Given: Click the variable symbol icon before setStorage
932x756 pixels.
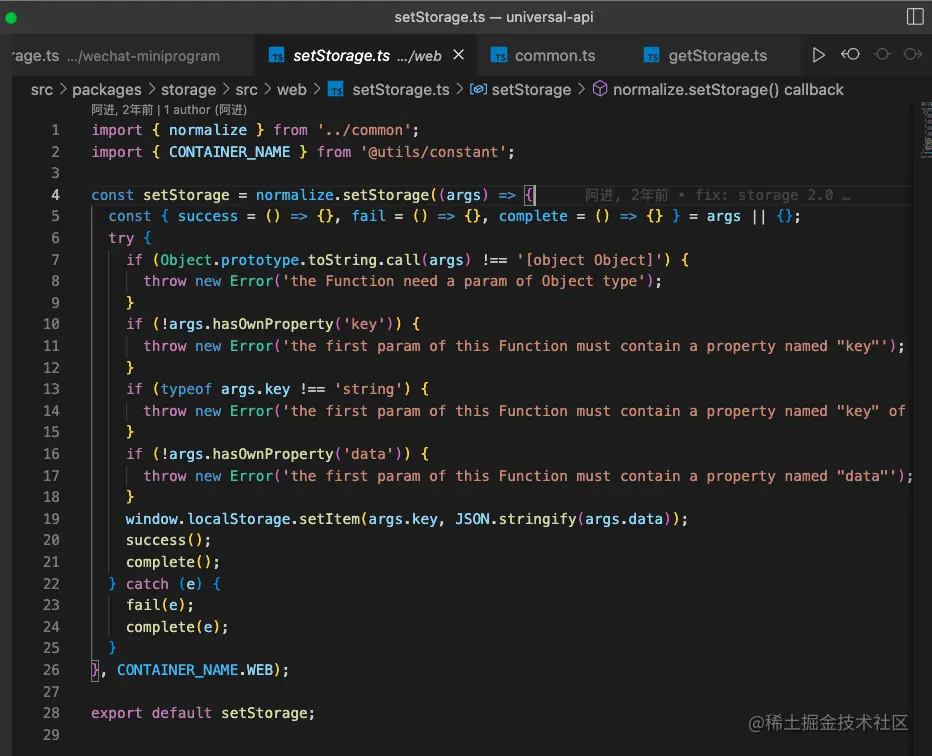Looking at the screenshot, I should (x=478, y=89).
